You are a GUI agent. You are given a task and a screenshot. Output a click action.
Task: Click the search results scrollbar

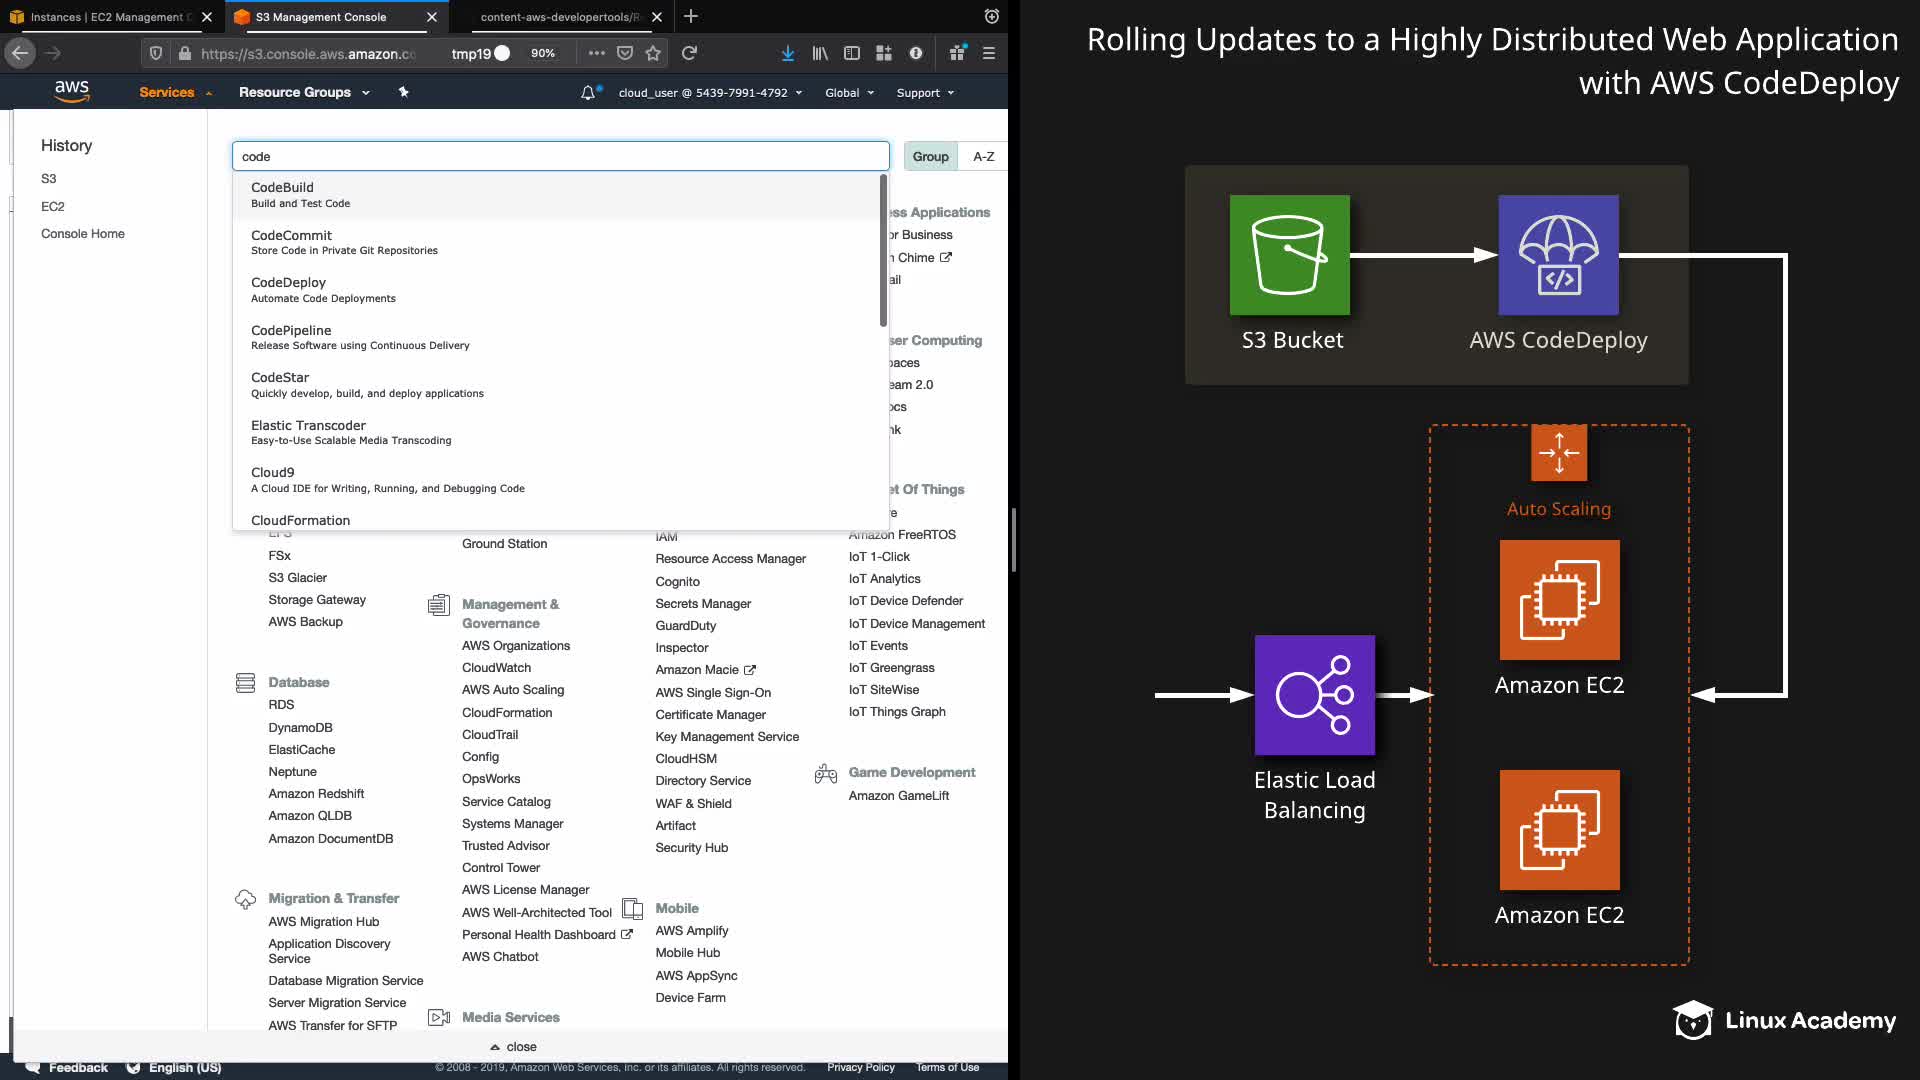(x=883, y=250)
